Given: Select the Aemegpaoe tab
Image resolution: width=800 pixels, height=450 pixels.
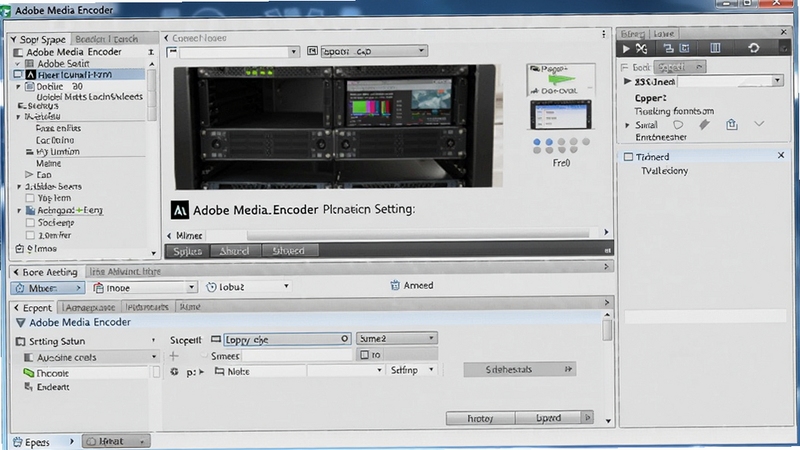Looking at the screenshot, I should point(89,307).
